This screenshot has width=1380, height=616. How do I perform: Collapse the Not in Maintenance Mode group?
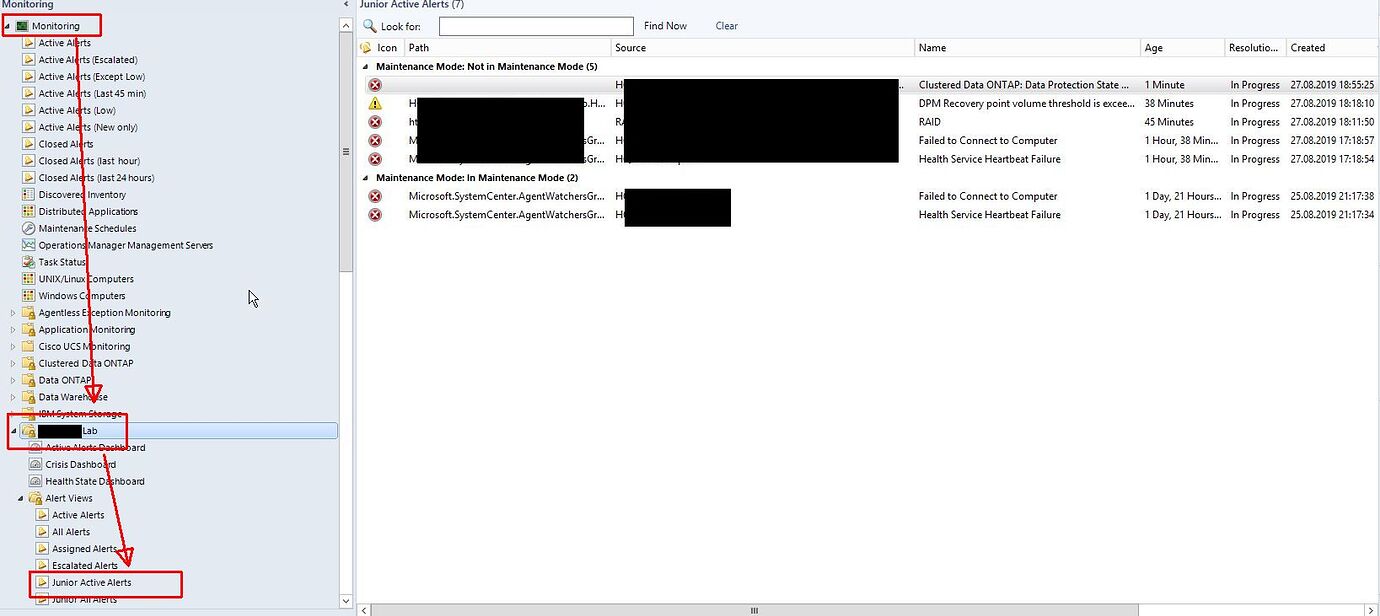point(365,66)
